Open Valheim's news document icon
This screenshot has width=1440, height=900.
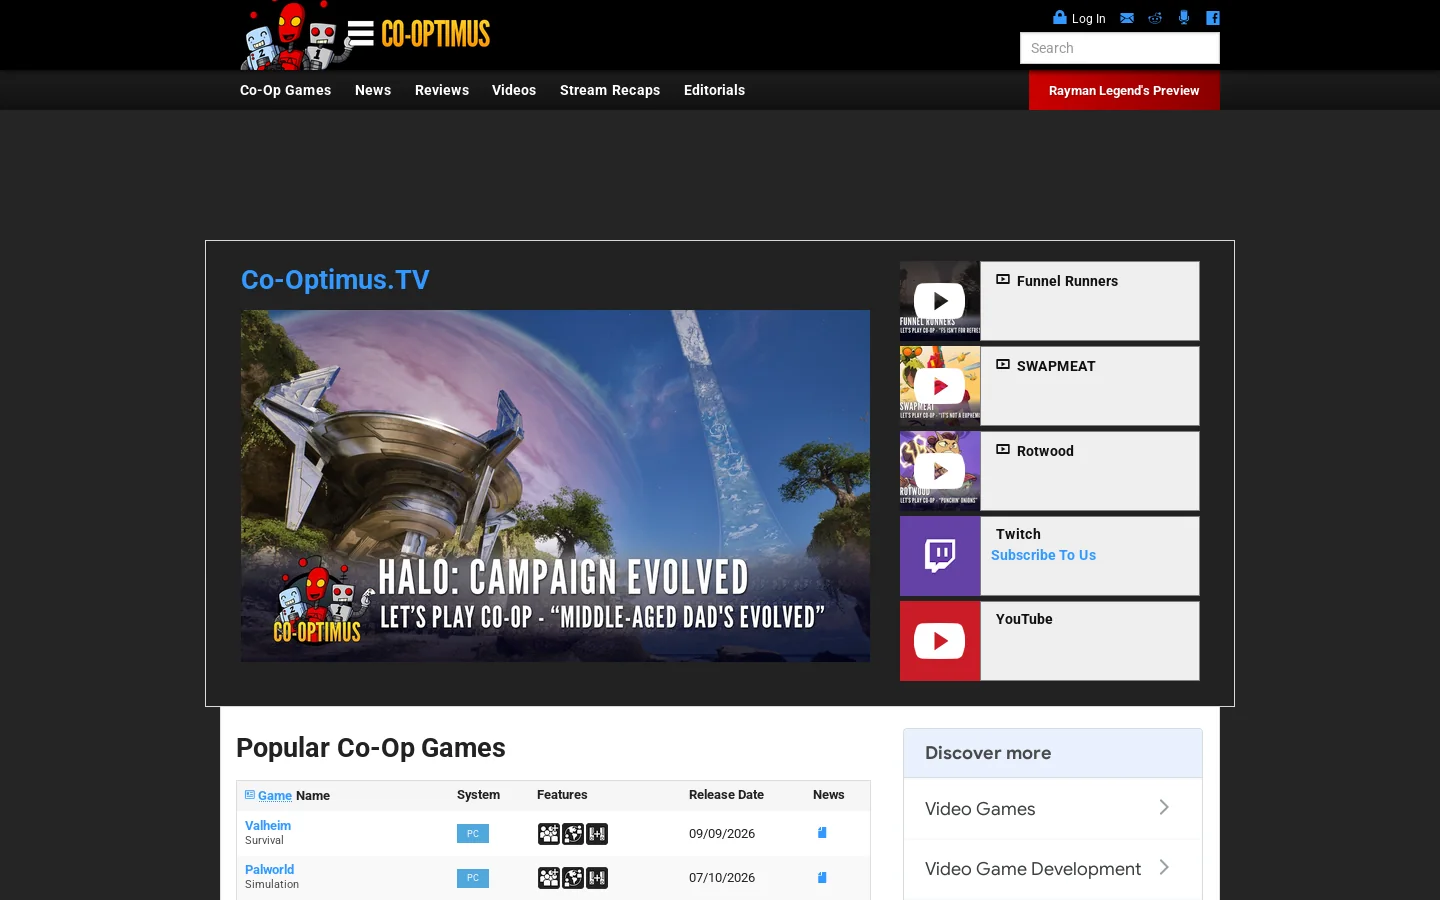[822, 833]
